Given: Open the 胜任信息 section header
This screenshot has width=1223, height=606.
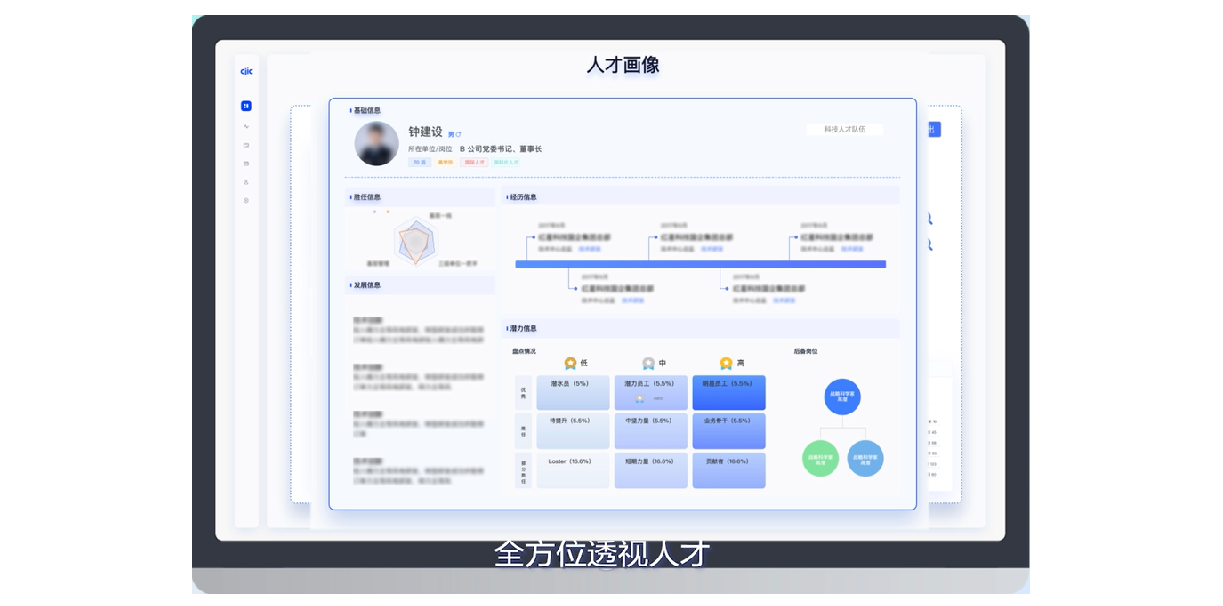Looking at the screenshot, I should pos(368,198).
